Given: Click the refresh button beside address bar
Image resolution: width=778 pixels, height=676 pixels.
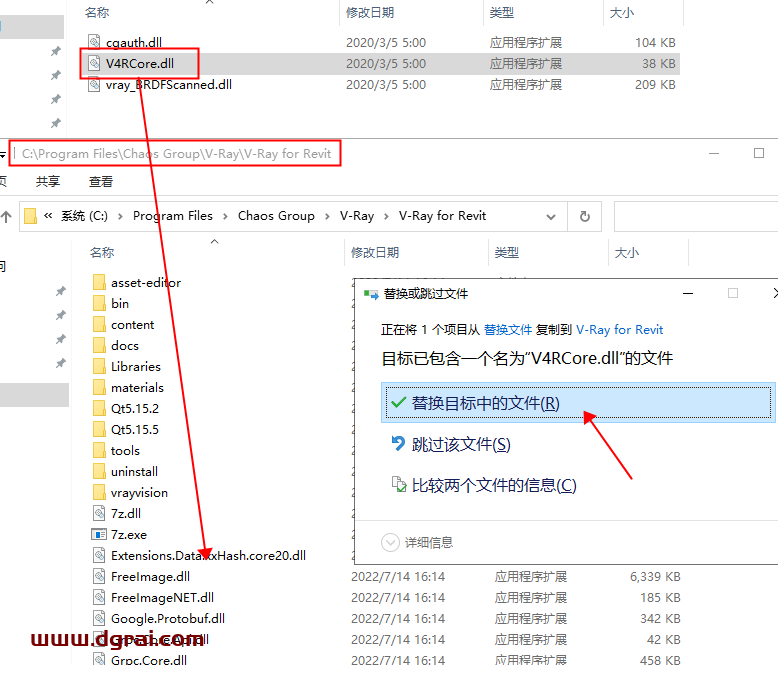Looking at the screenshot, I should (585, 216).
